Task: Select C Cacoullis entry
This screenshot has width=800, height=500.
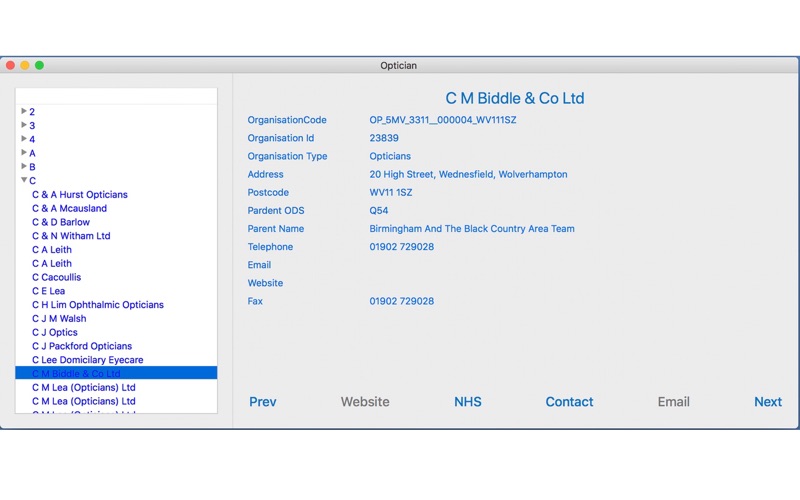Action: pos(57,277)
